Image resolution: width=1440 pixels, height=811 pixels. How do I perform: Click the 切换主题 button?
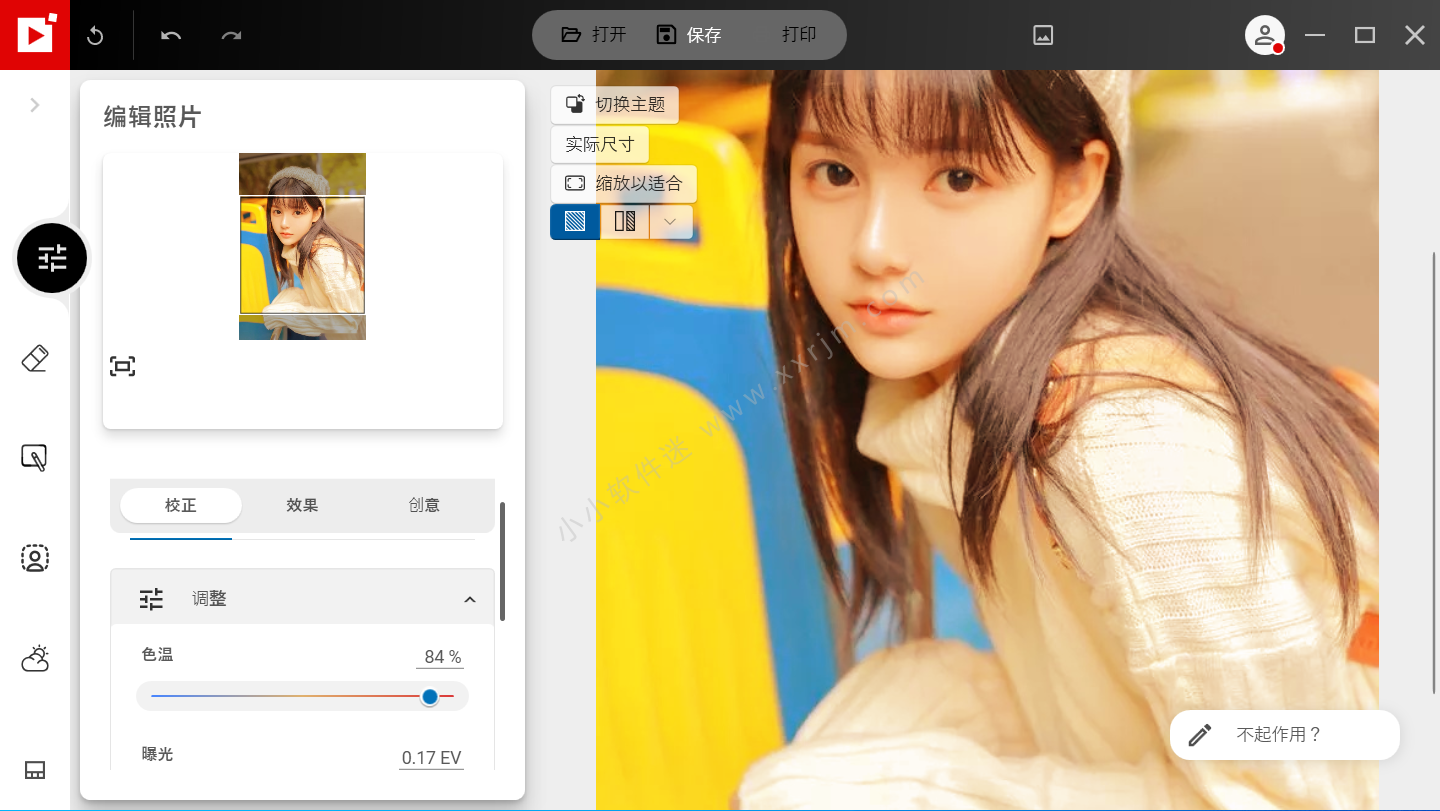coord(615,104)
